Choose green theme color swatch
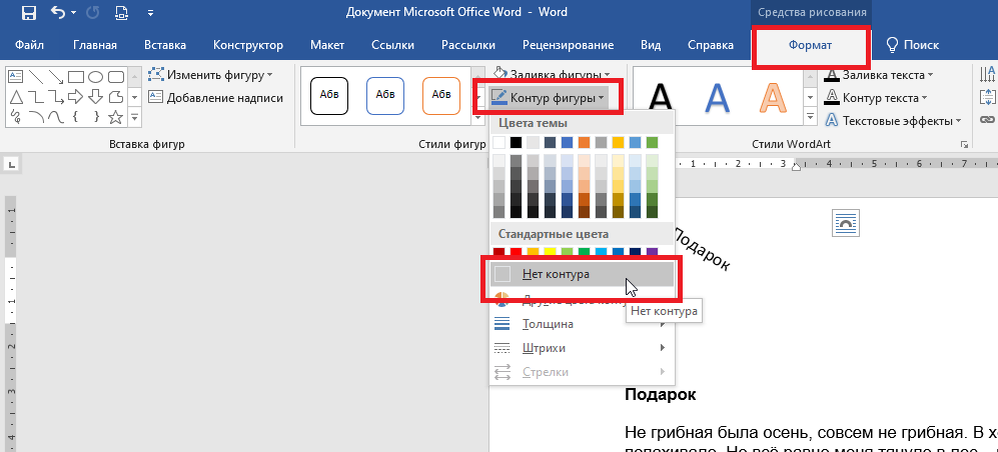Viewport: 998px width, 452px height. pos(652,142)
